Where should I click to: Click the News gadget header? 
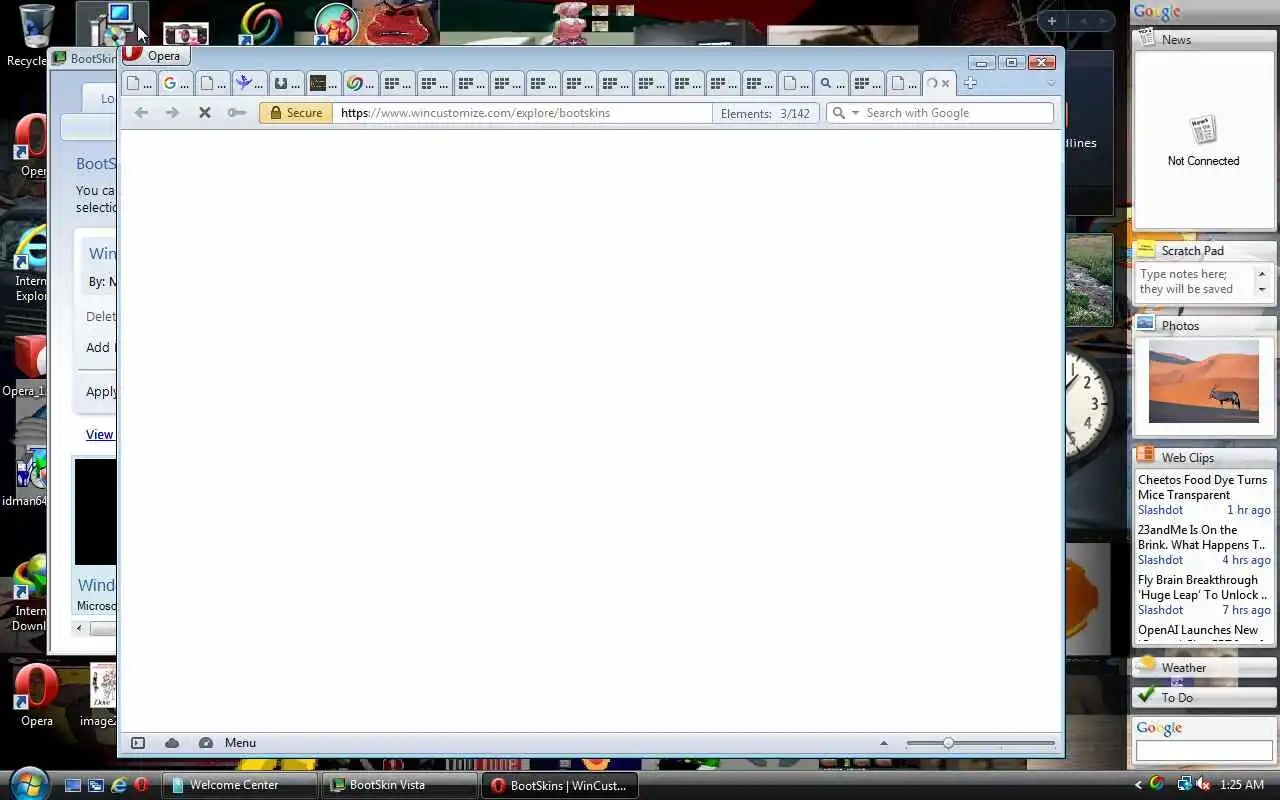[1204, 40]
